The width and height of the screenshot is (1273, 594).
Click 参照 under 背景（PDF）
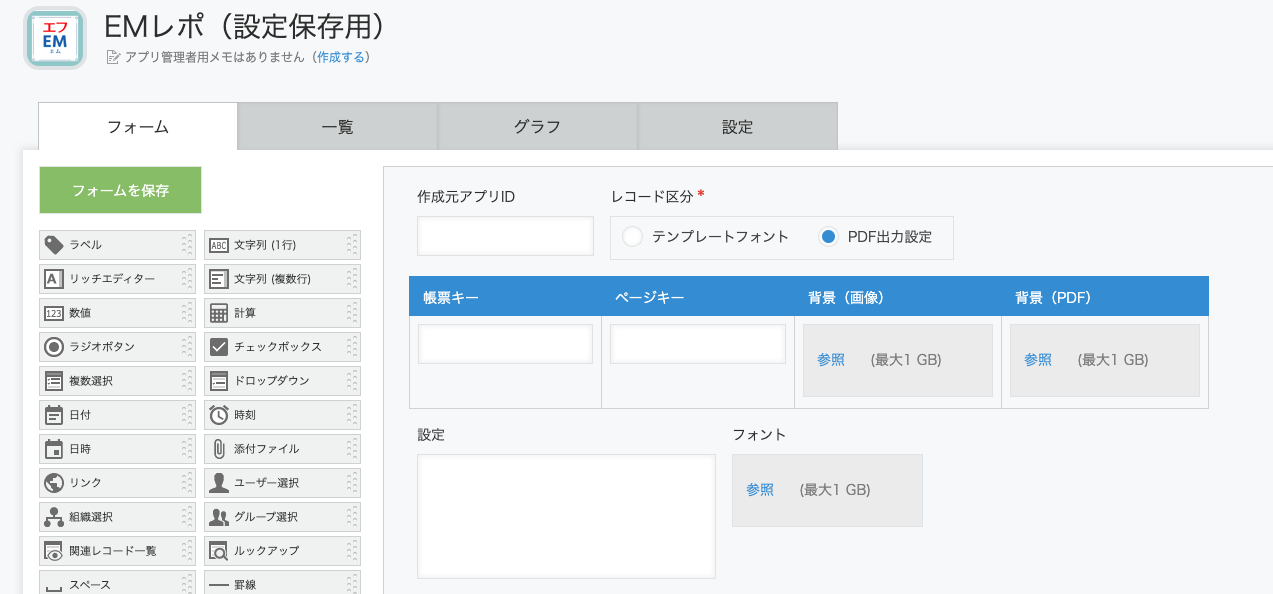coord(1037,358)
